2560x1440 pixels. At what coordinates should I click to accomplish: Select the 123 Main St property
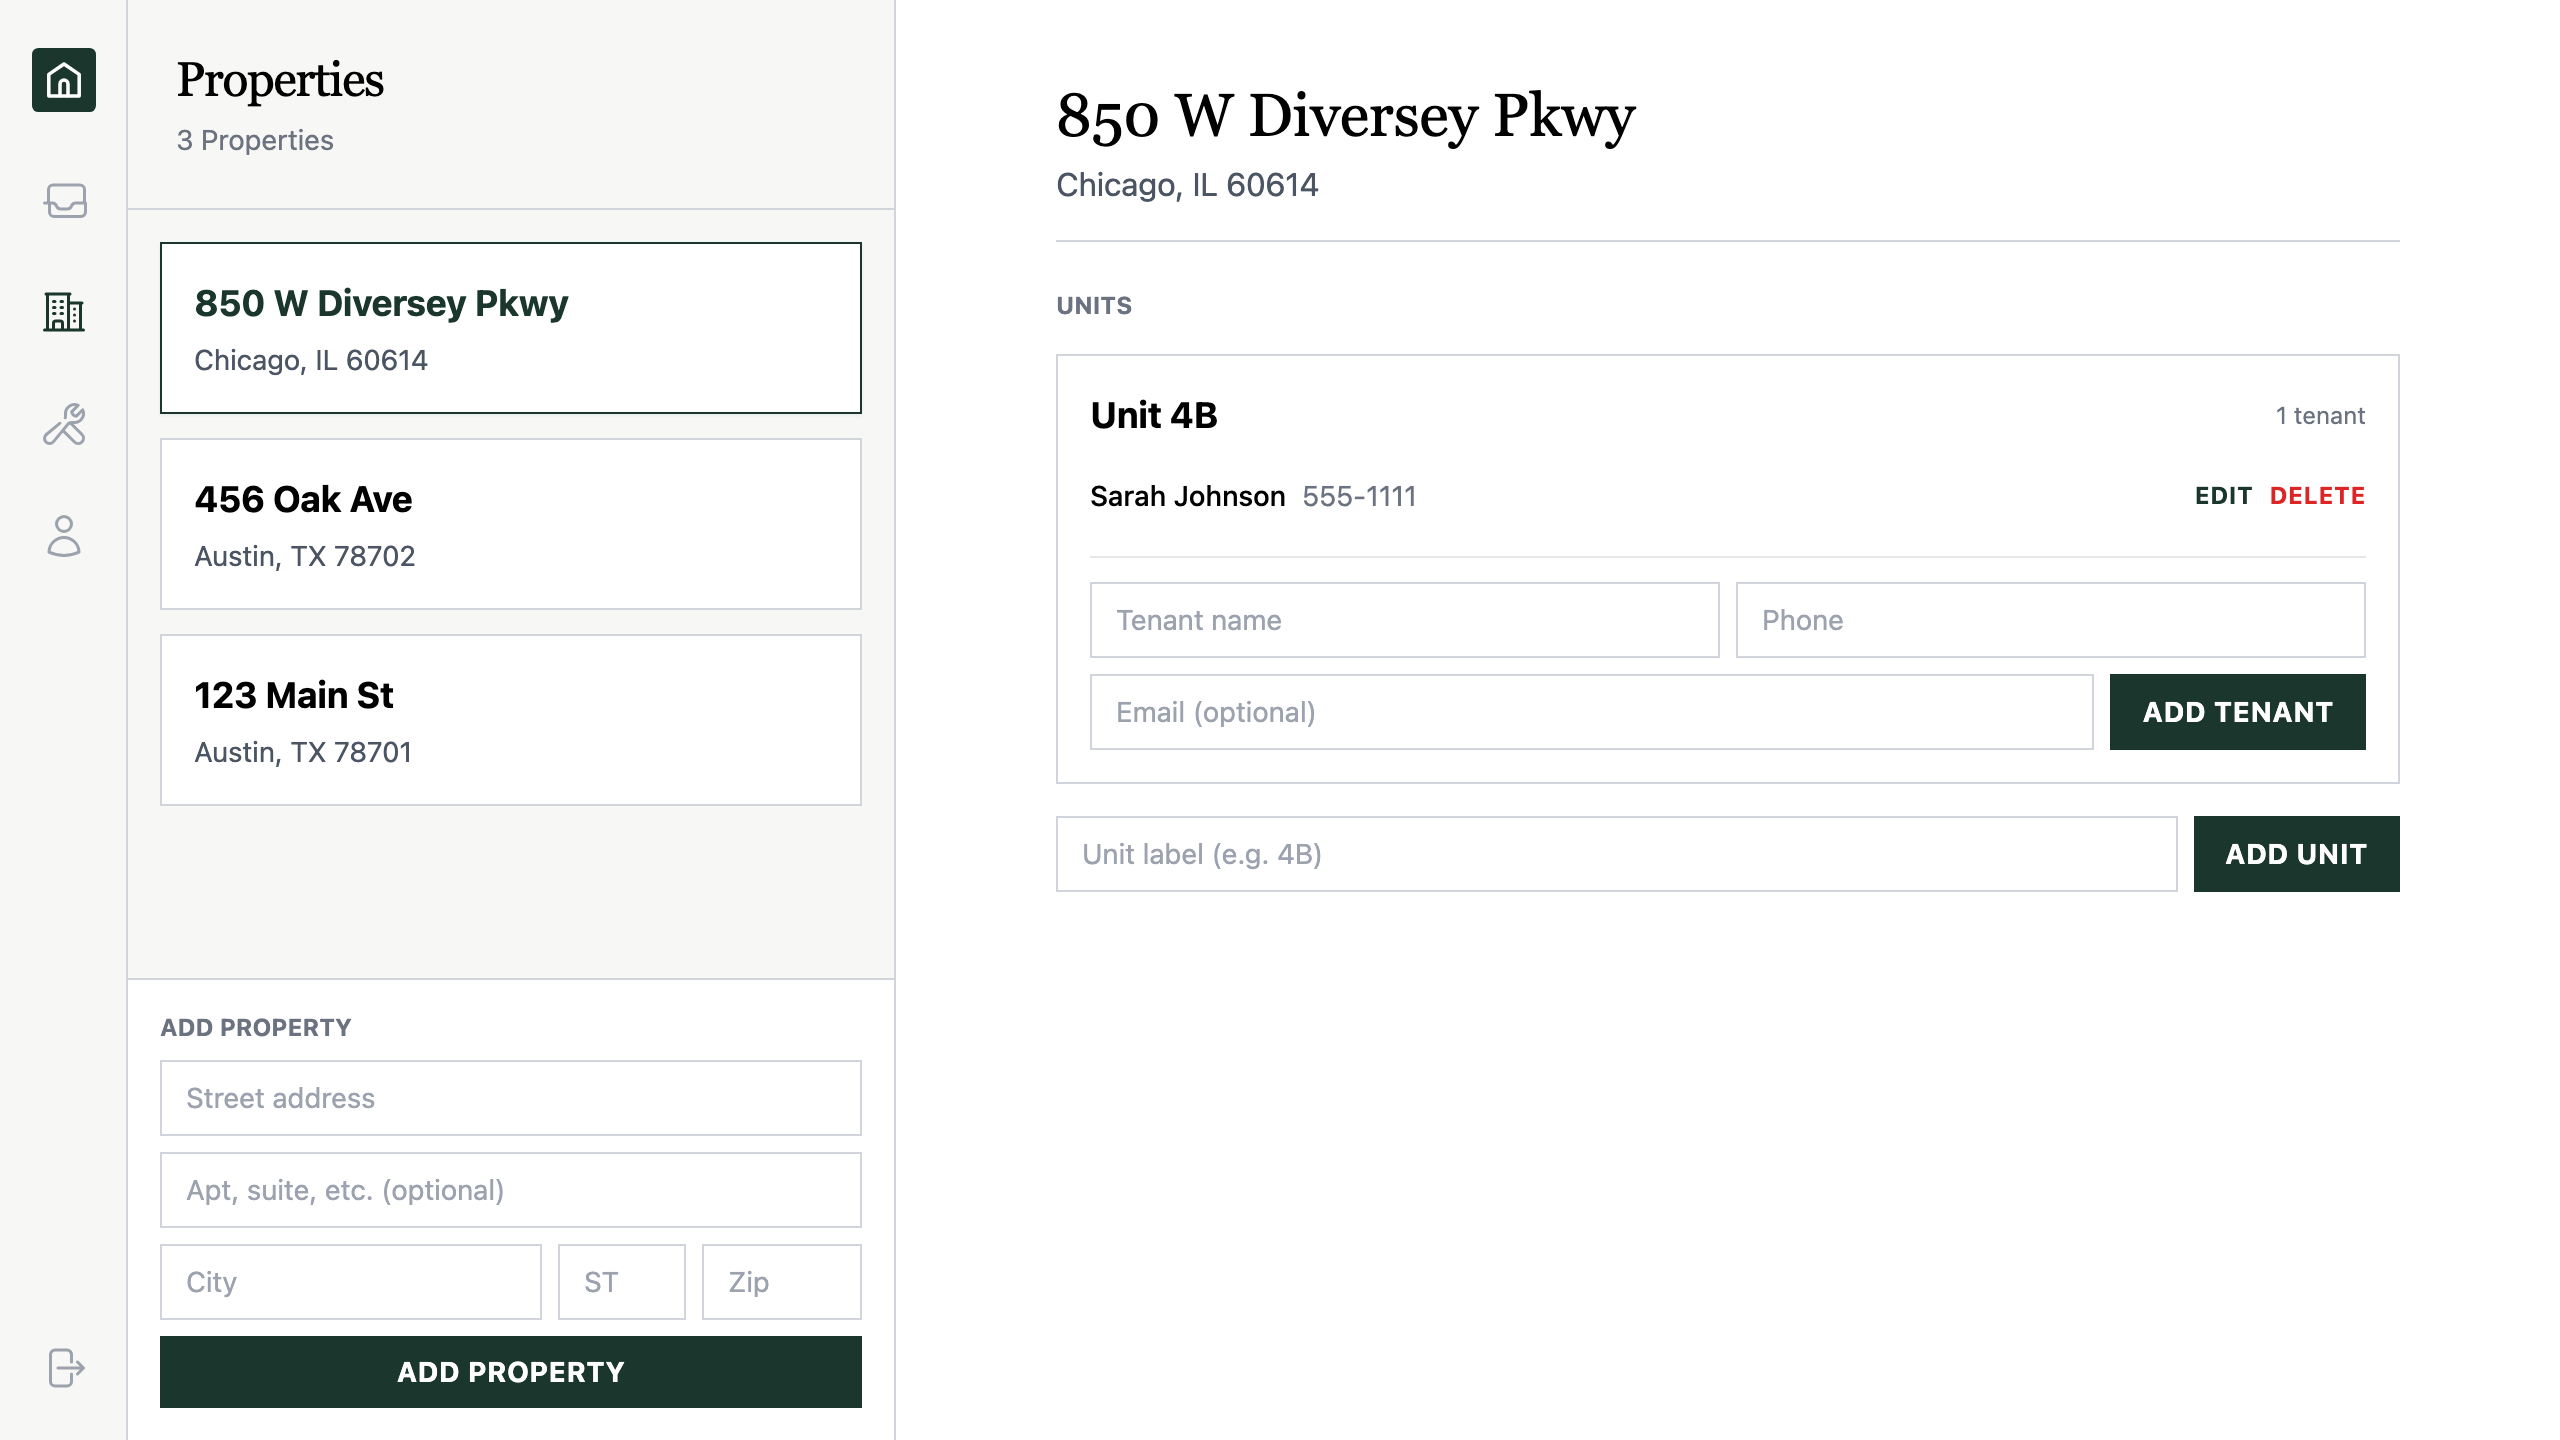tap(510, 719)
